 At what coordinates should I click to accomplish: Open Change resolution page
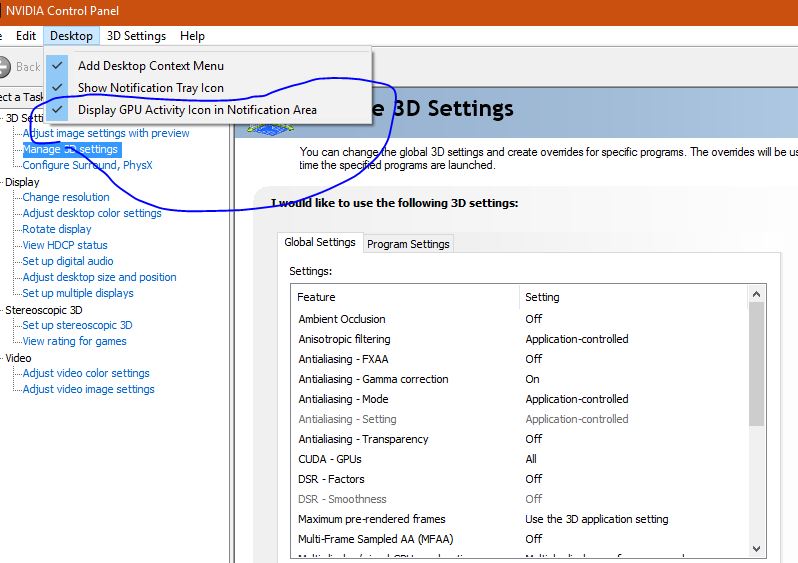[x=66, y=197]
